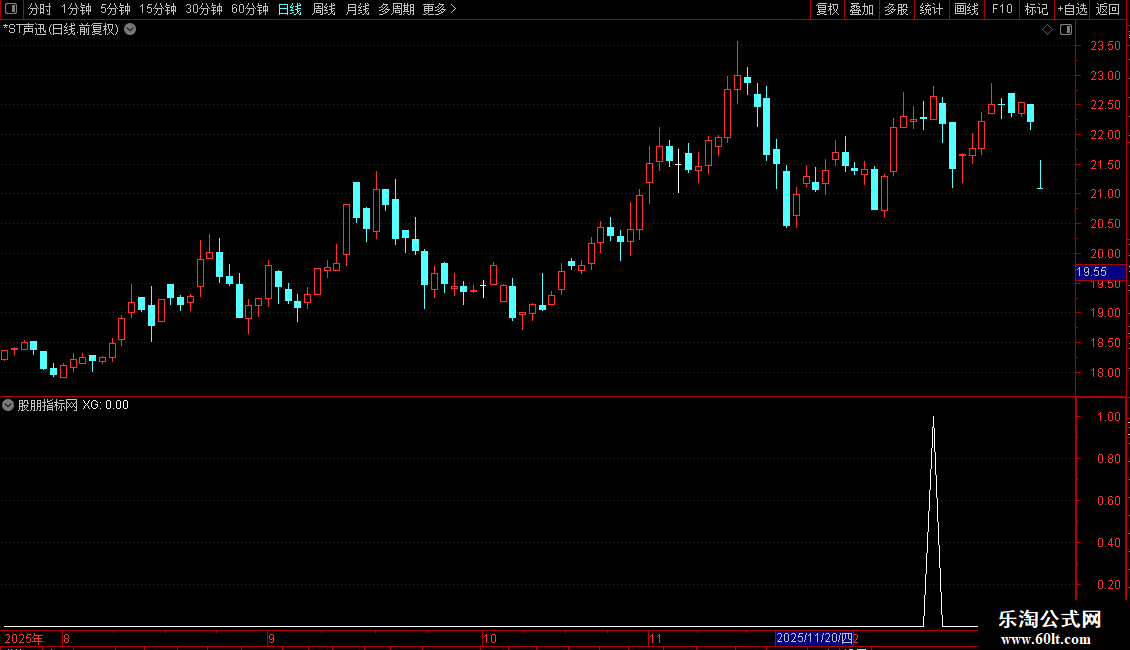Select the 日线 daily period
The width and height of the screenshot is (1130, 650).
click(290, 9)
